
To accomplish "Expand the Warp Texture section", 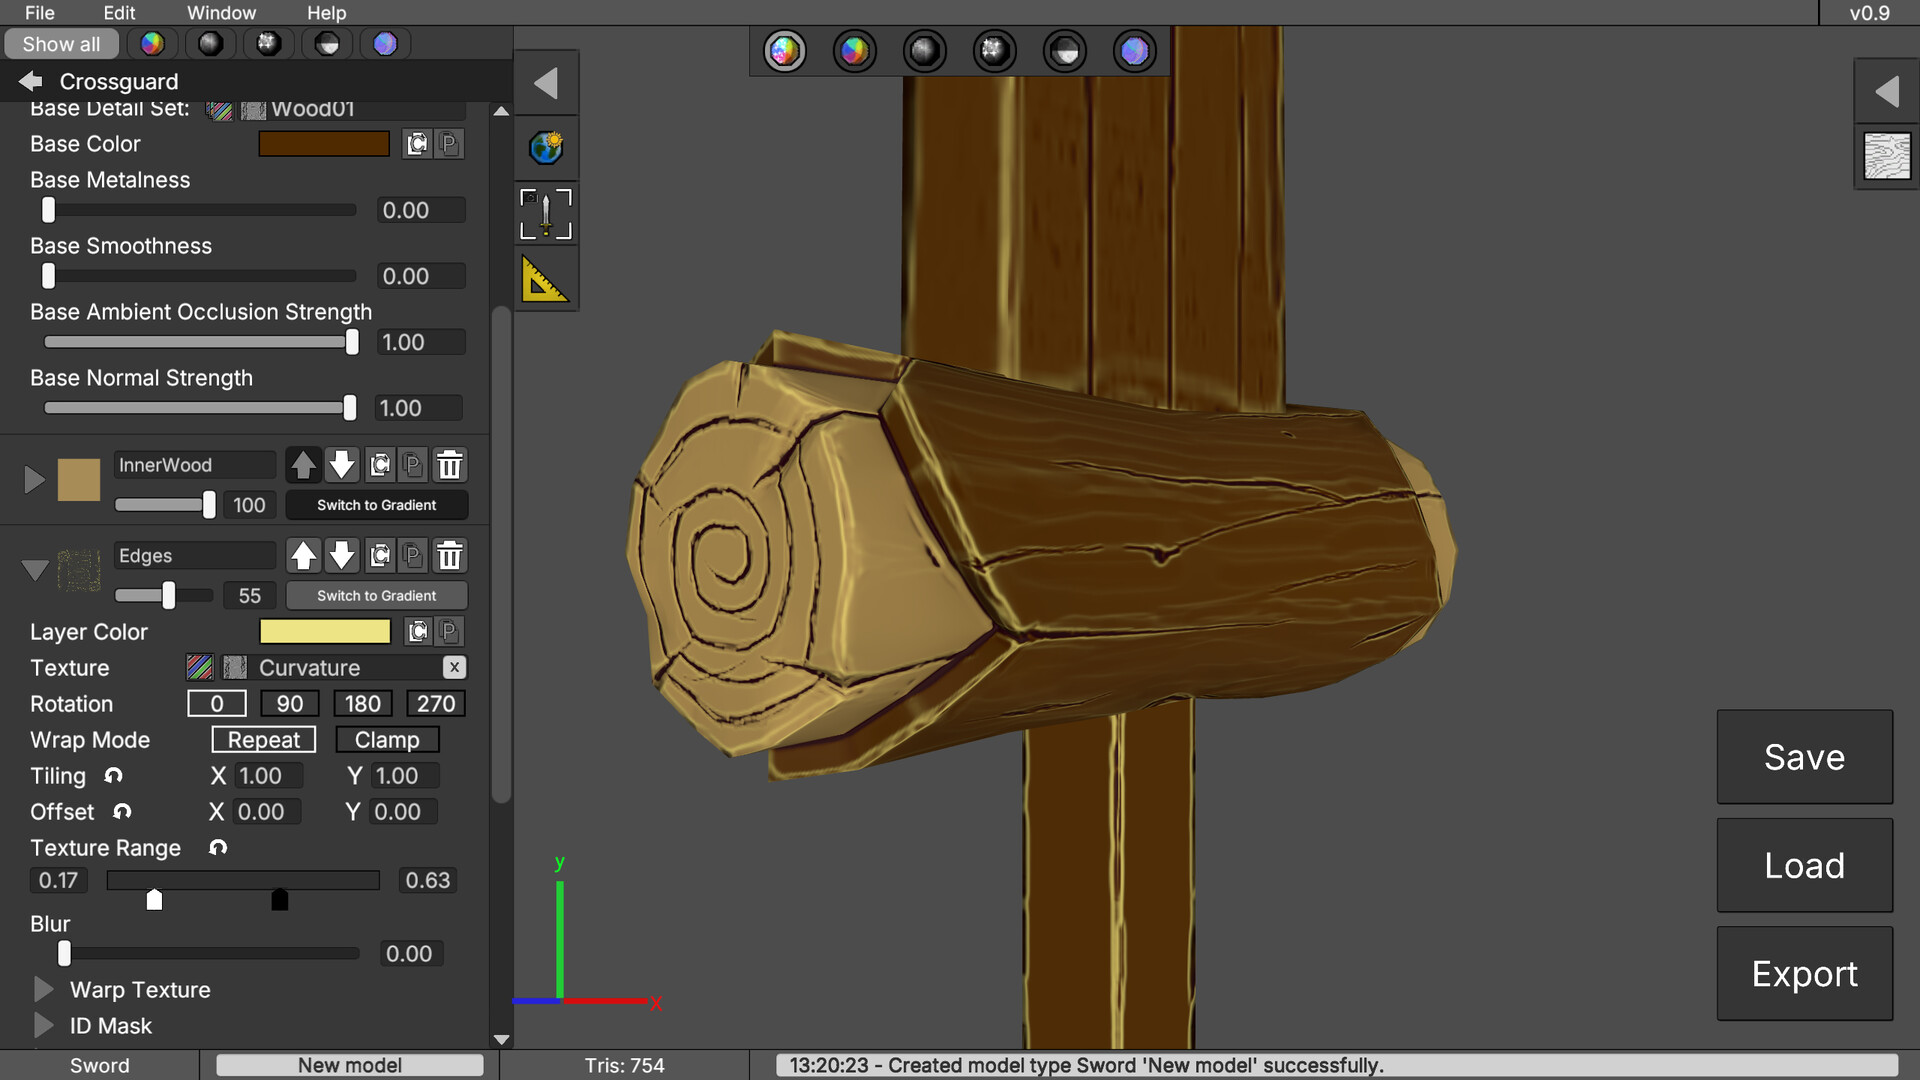I will [x=44, y=989].
